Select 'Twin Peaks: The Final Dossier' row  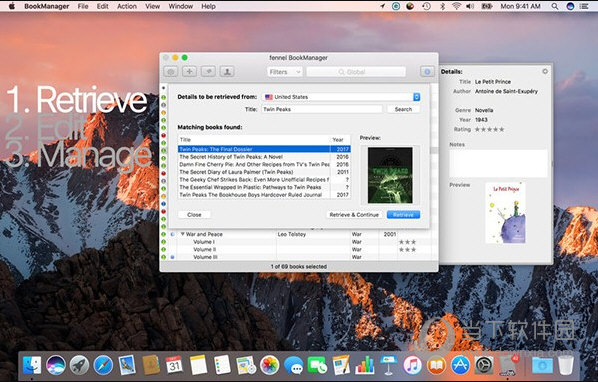[x=264, y=149]
